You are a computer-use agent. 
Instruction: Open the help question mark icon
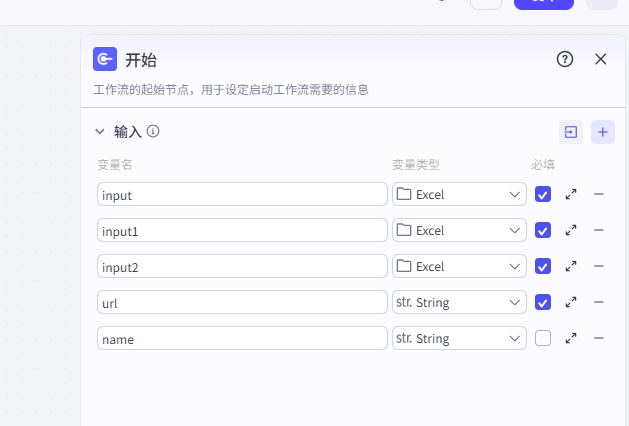[564, 59]
